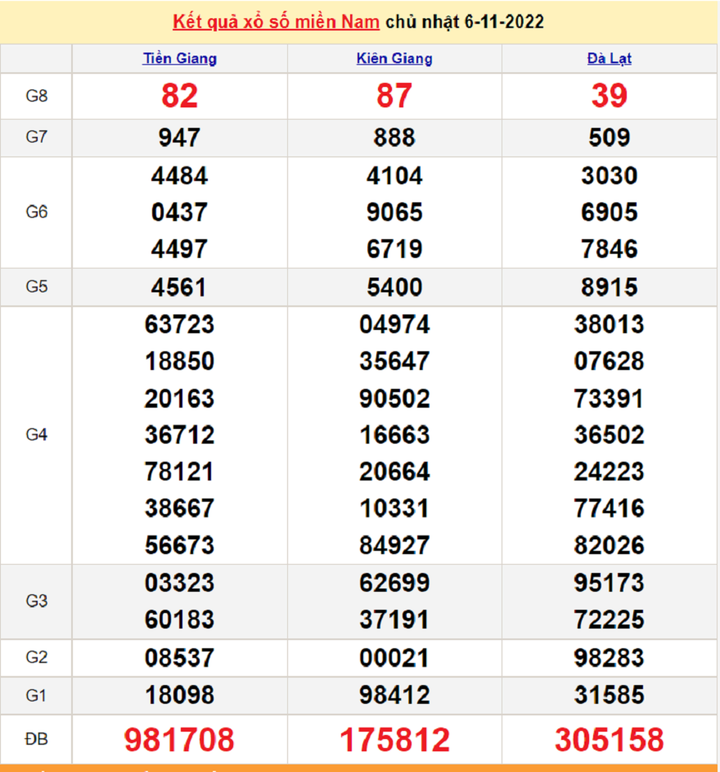Click the G7 prize row label
The image size is (720, 772).
pos(37,138)
